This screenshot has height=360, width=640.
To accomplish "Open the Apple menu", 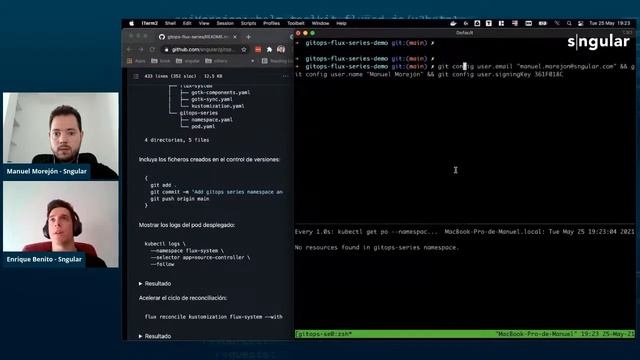I will 131,23.
